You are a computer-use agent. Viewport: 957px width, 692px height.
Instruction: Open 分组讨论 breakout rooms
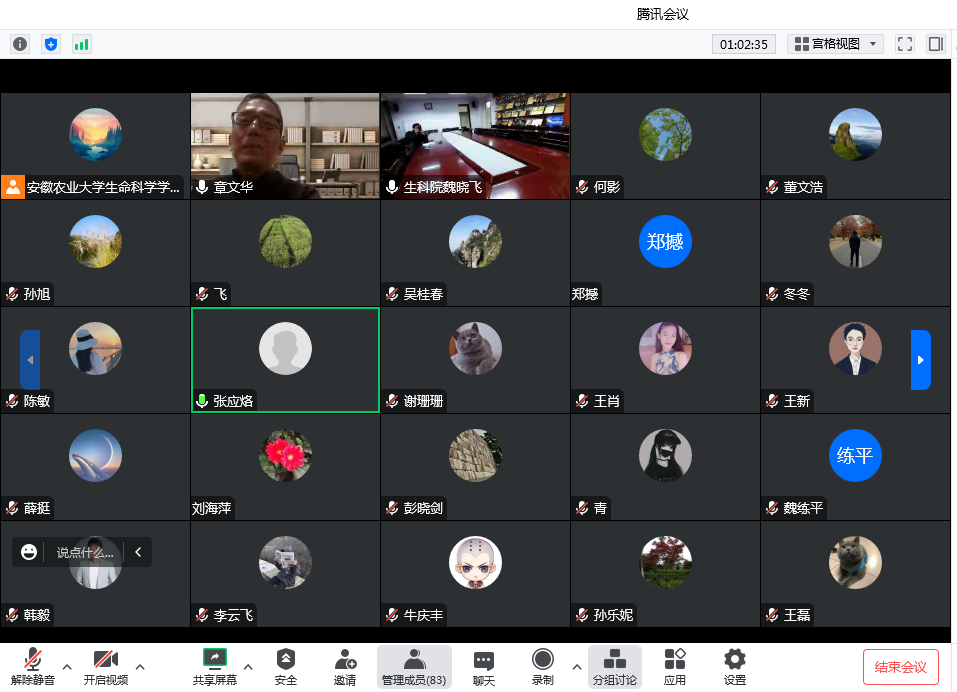coord(615,667)
